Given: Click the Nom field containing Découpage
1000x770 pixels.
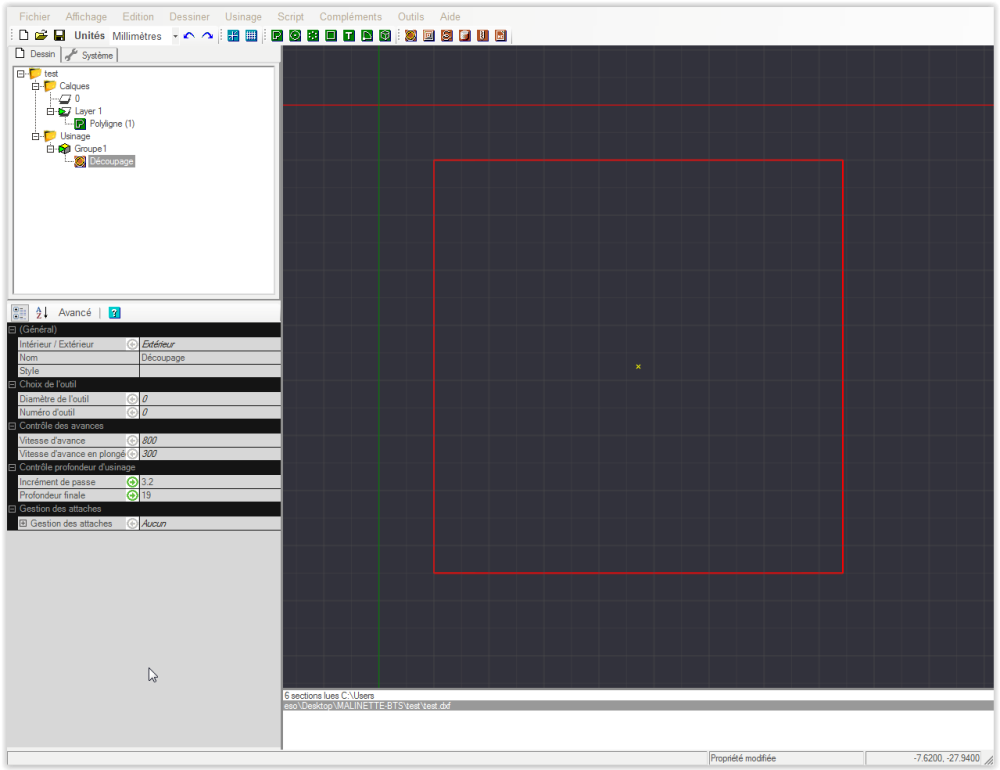Looking at the screenshot, I should click(210, 358).
